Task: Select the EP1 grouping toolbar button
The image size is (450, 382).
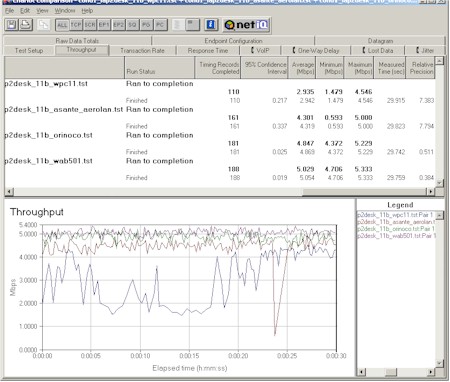Action: 104,25
